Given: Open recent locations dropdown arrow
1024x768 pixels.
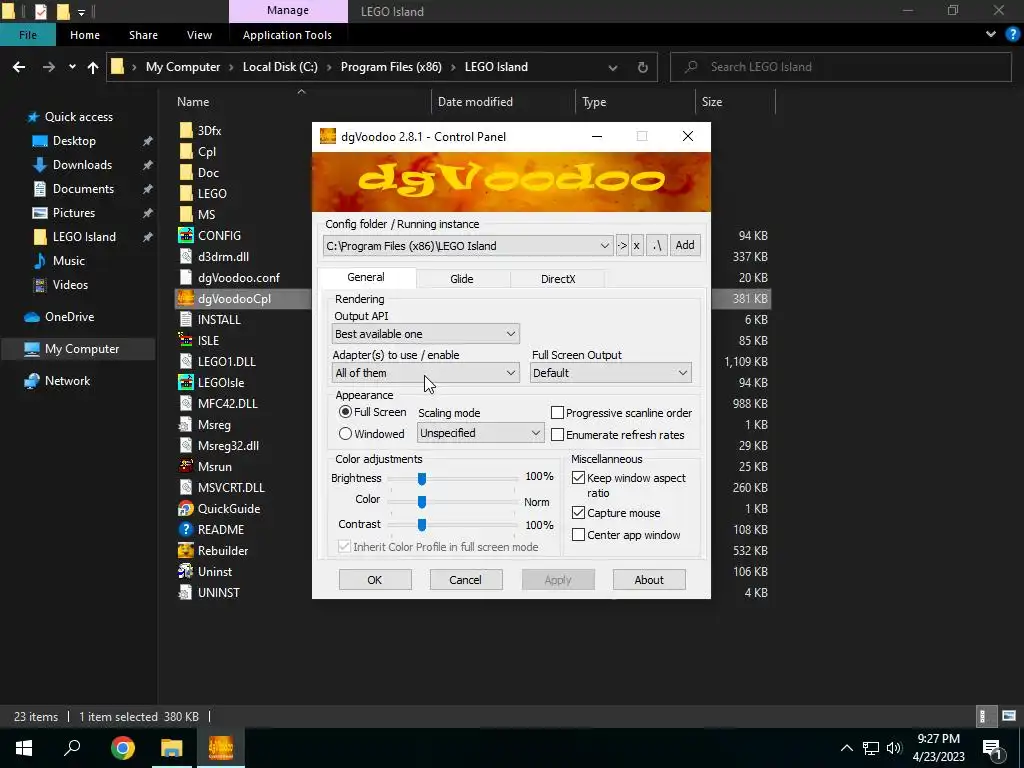Looking at the screenshot, I should click(x=72, y=67).
